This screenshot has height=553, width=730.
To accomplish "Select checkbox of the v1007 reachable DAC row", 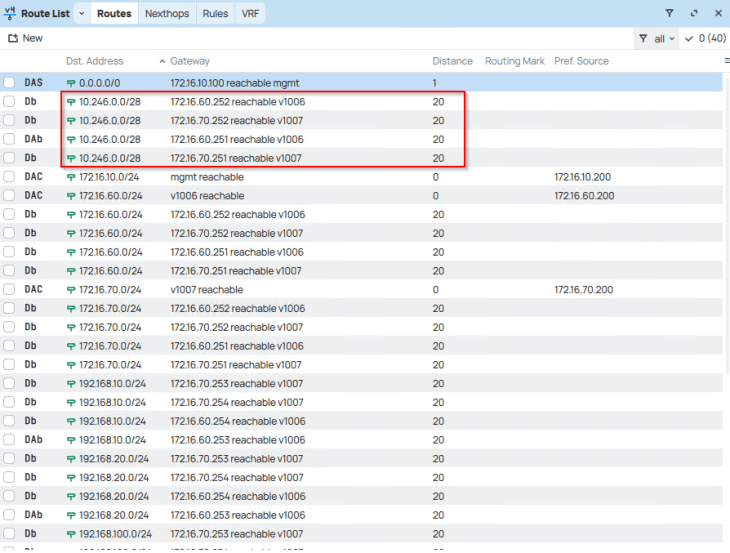I will point(9,290).
